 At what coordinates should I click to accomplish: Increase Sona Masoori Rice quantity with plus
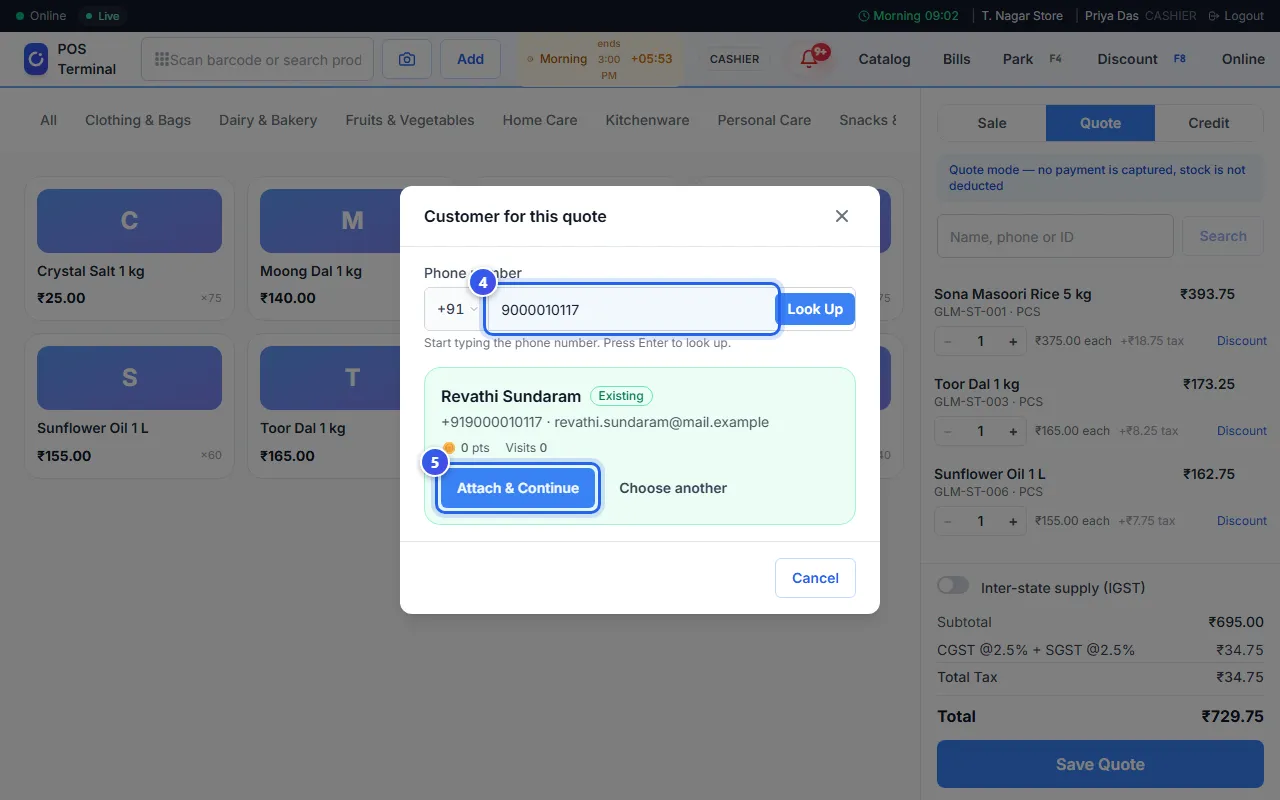click(1013, 341)
